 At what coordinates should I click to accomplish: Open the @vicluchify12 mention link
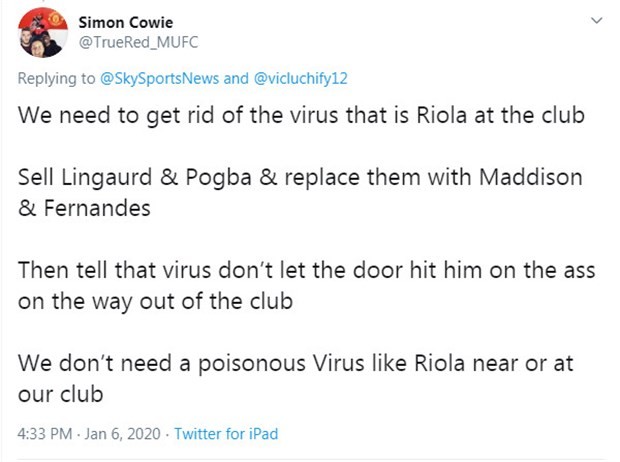pyautogui.click(x=299, y=77)
